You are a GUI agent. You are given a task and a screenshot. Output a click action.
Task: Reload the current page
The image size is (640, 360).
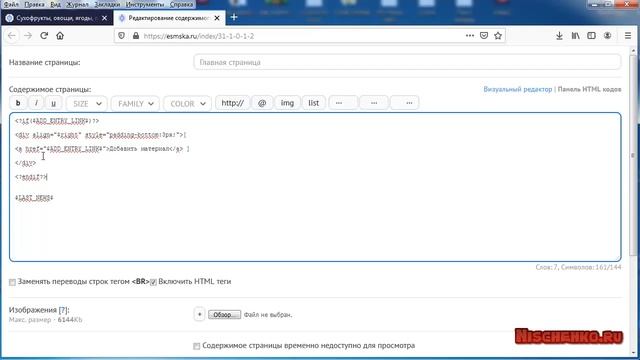coord(44,36)
